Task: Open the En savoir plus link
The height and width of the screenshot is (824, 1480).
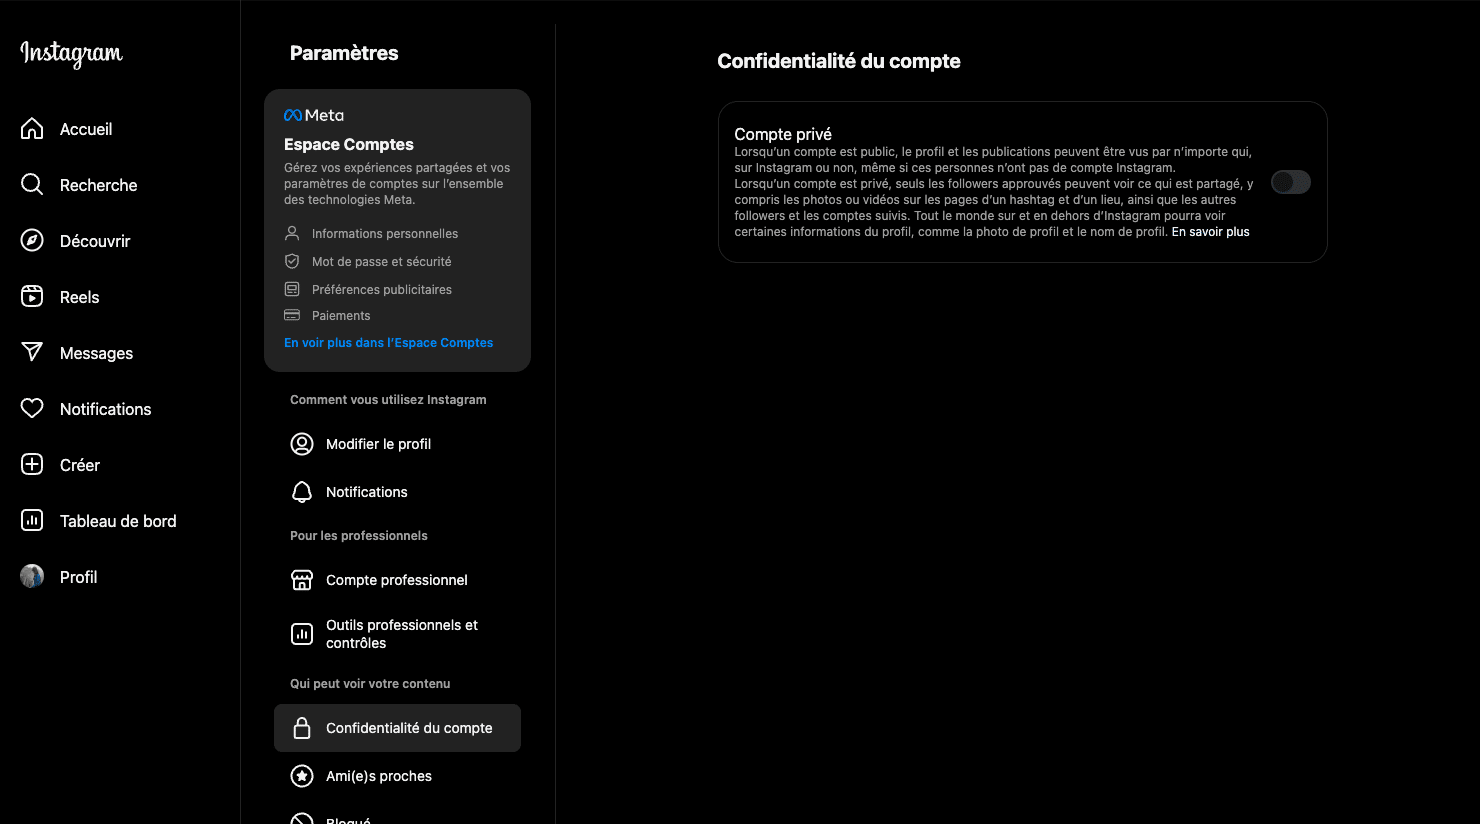Action: [x=1210, y=232]
